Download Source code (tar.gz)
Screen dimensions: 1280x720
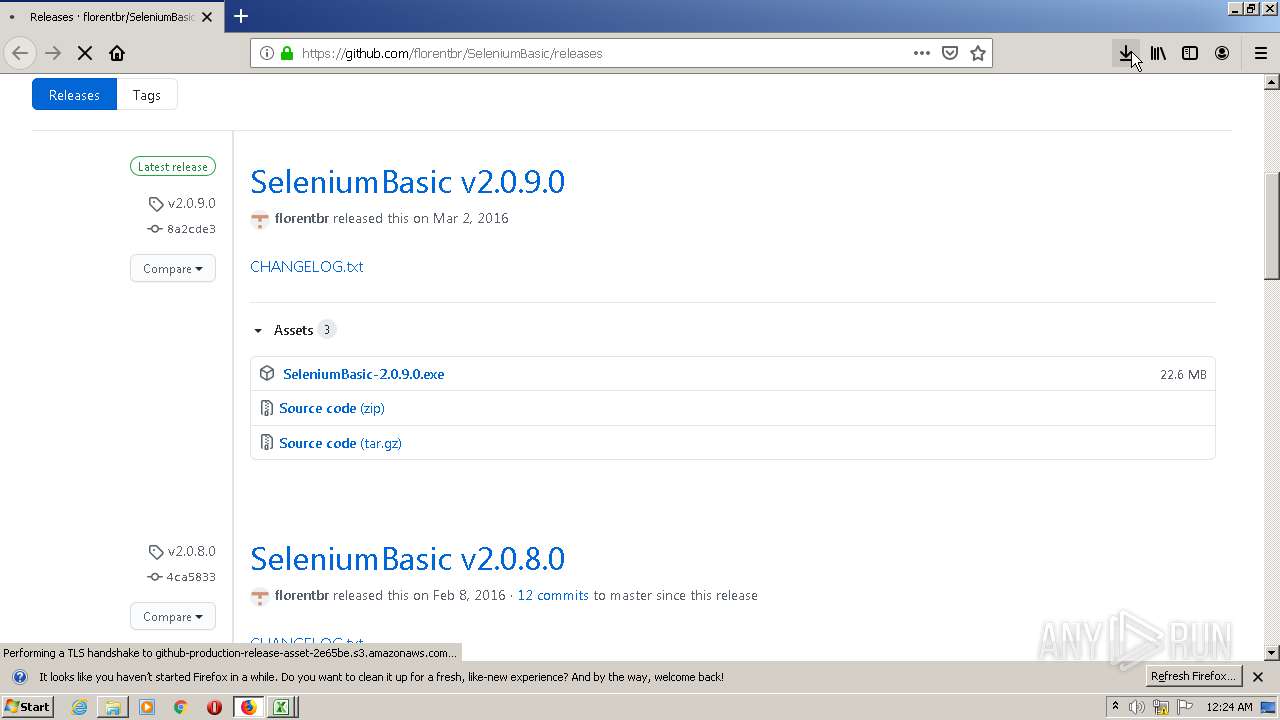340,443
